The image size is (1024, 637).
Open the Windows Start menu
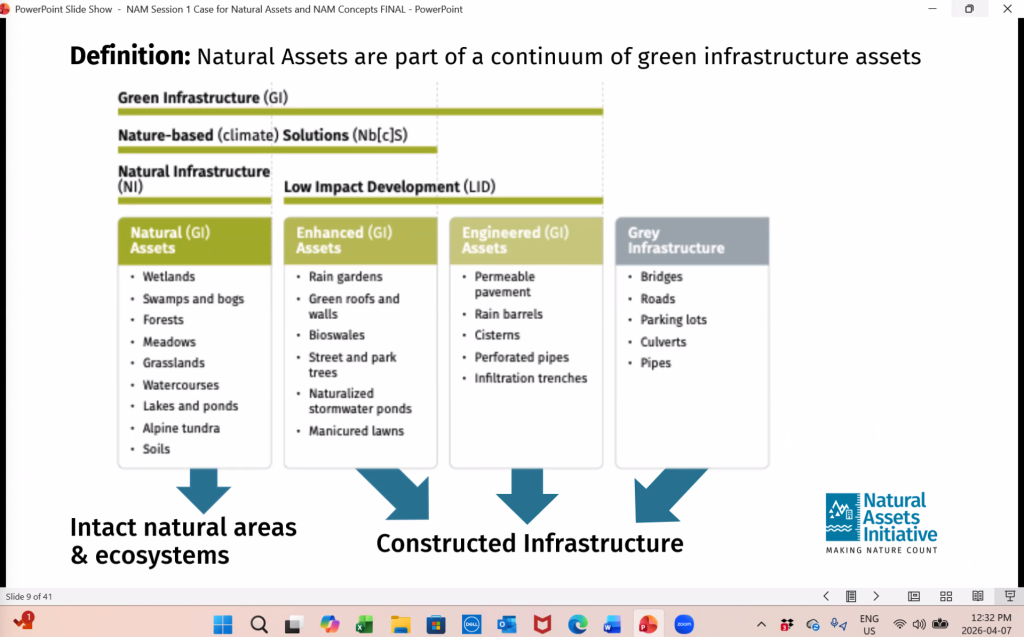pyautogui.click(x=223, y=624)
